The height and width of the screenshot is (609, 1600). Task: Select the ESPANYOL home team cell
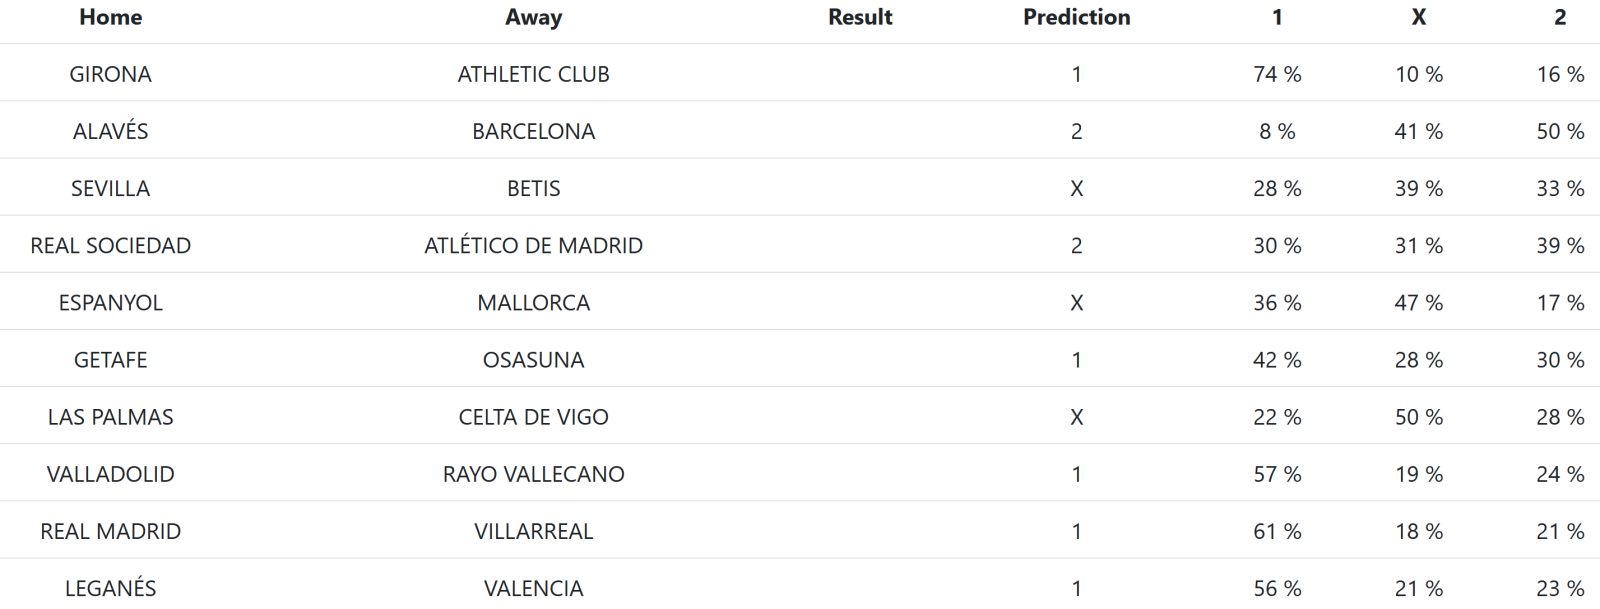click(x=110, y=302)
